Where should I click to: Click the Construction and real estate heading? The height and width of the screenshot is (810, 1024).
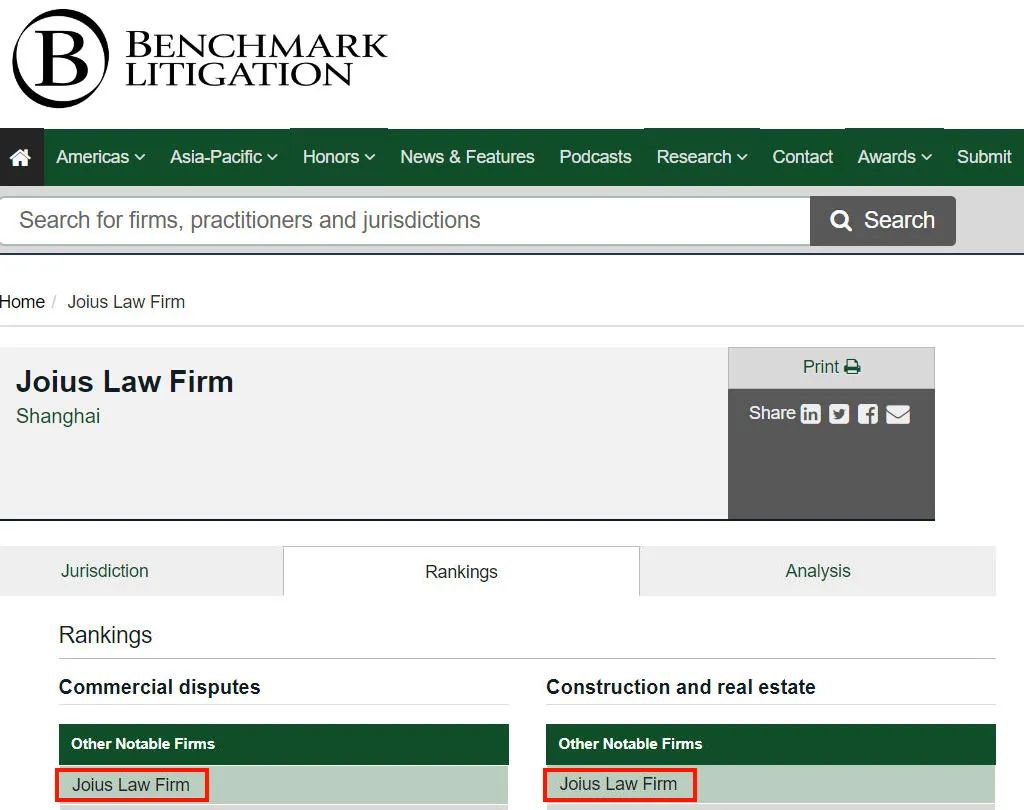pyautogui.click(x=680, y=687)
